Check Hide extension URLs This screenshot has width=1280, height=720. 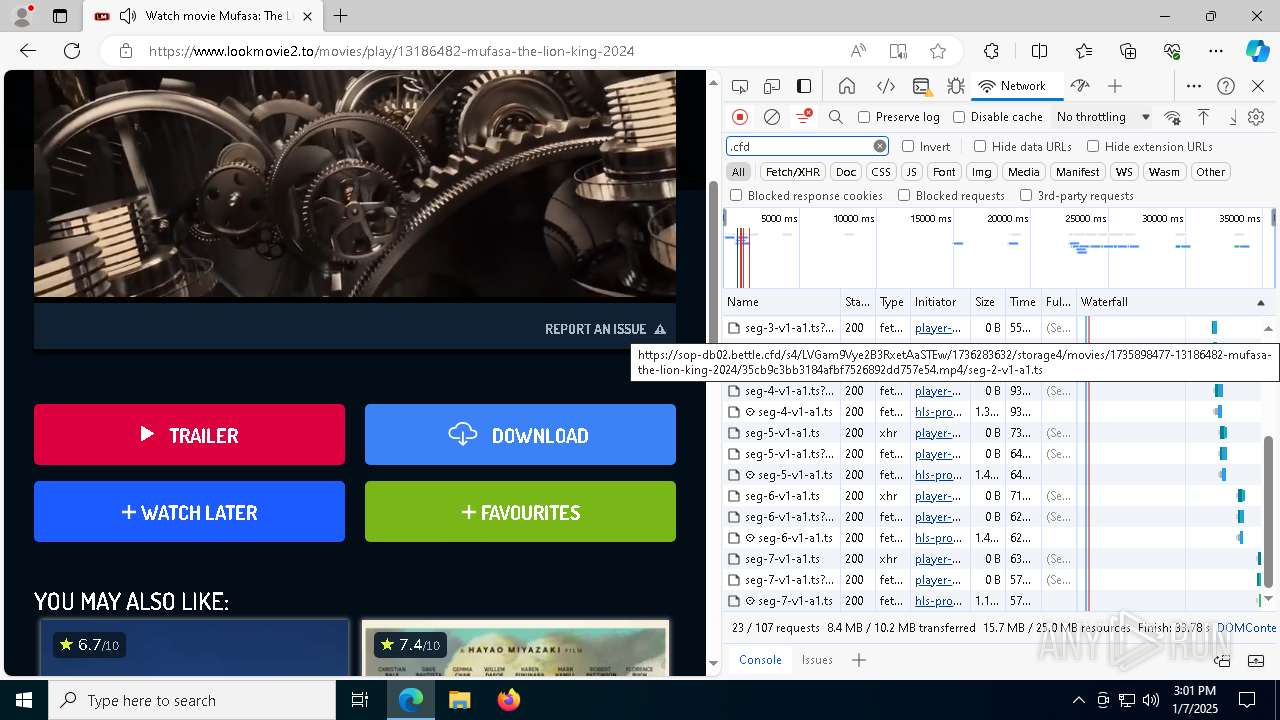[x=1093, y=146]
